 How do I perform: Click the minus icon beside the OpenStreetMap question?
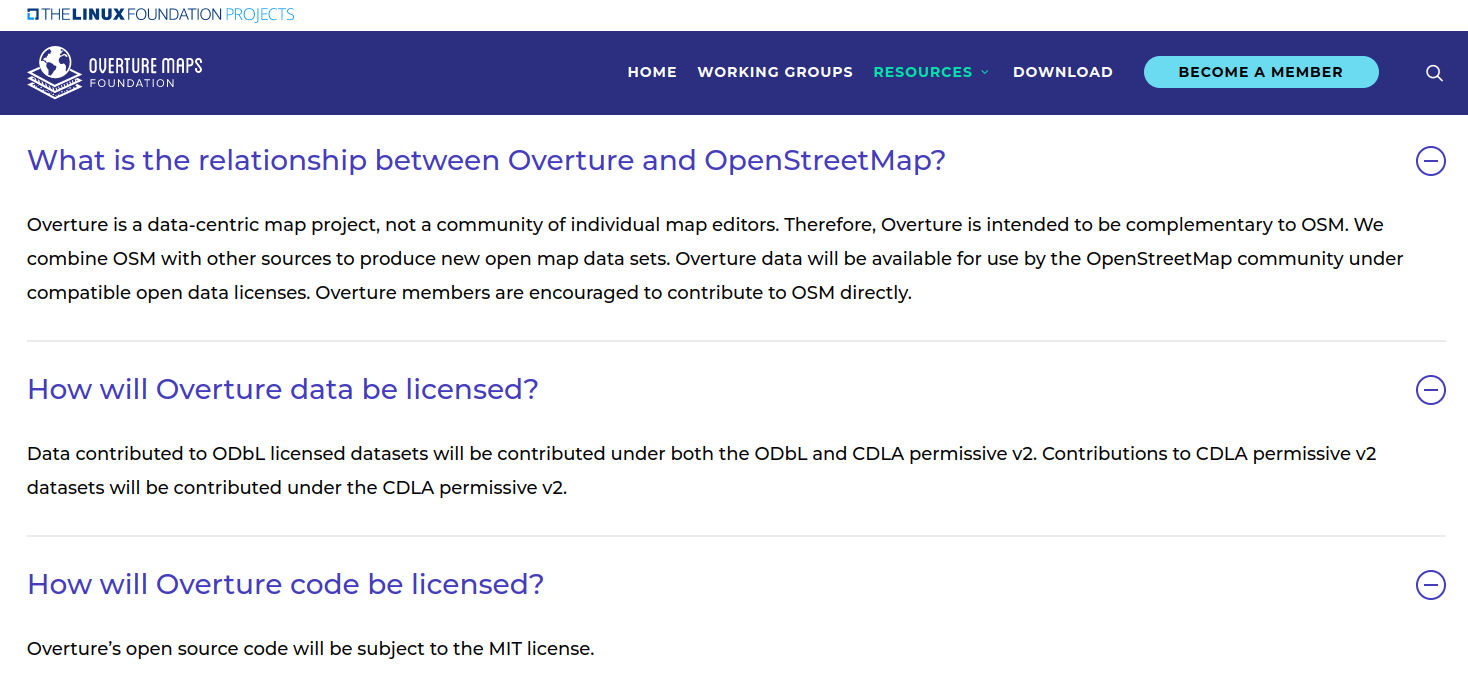click(x=1431, y=161)
